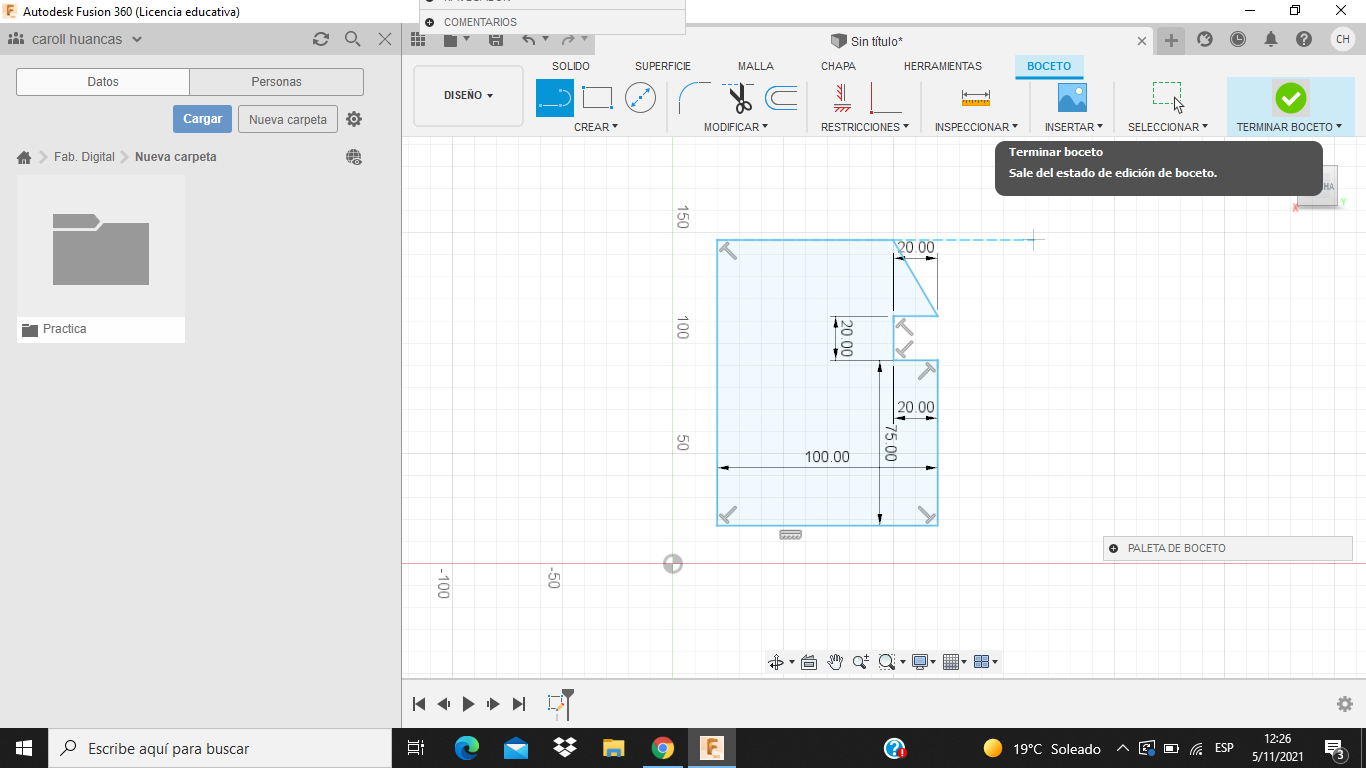This screenshot has width=1366, height=768.
Task: Select the two-point Rectangle tool
Action: coord(597,98)
